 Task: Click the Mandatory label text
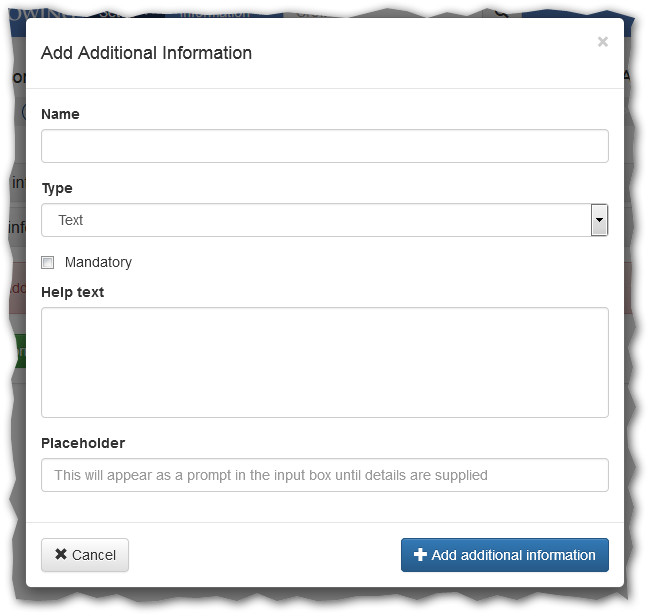[x=98, y=262]
